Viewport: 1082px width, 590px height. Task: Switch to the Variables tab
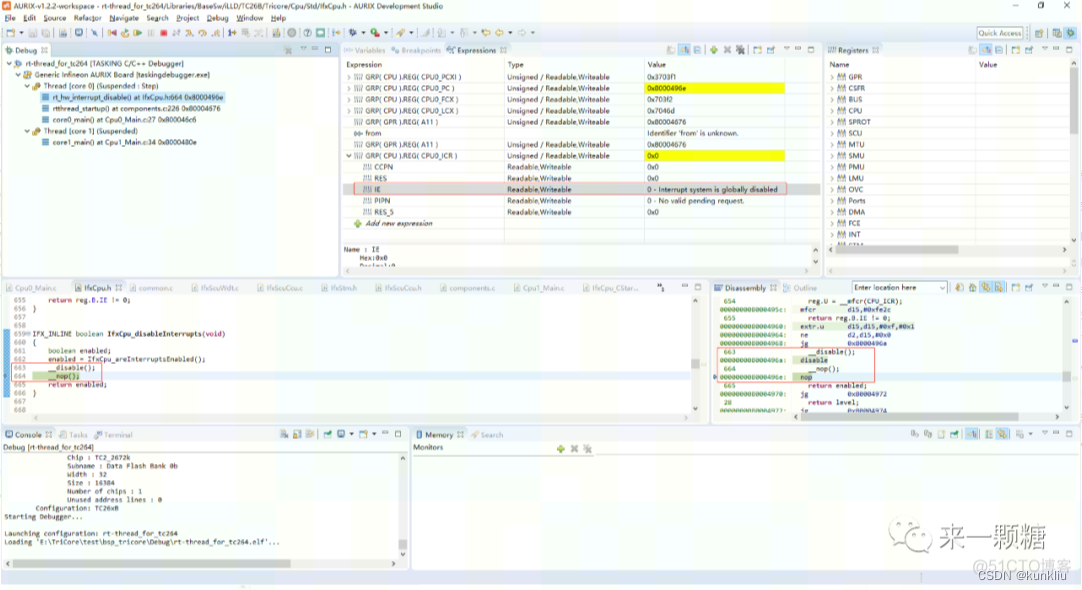(x=366, y=50)
